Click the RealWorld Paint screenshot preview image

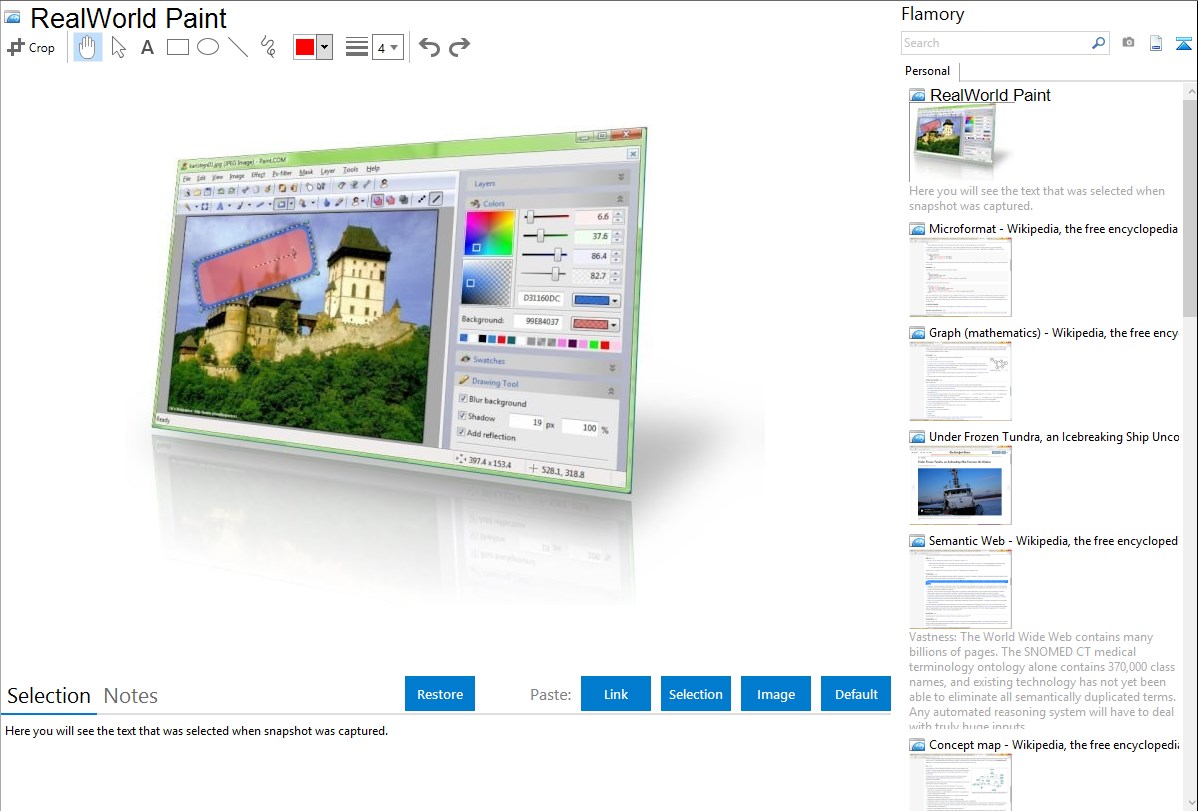(400, 310)
